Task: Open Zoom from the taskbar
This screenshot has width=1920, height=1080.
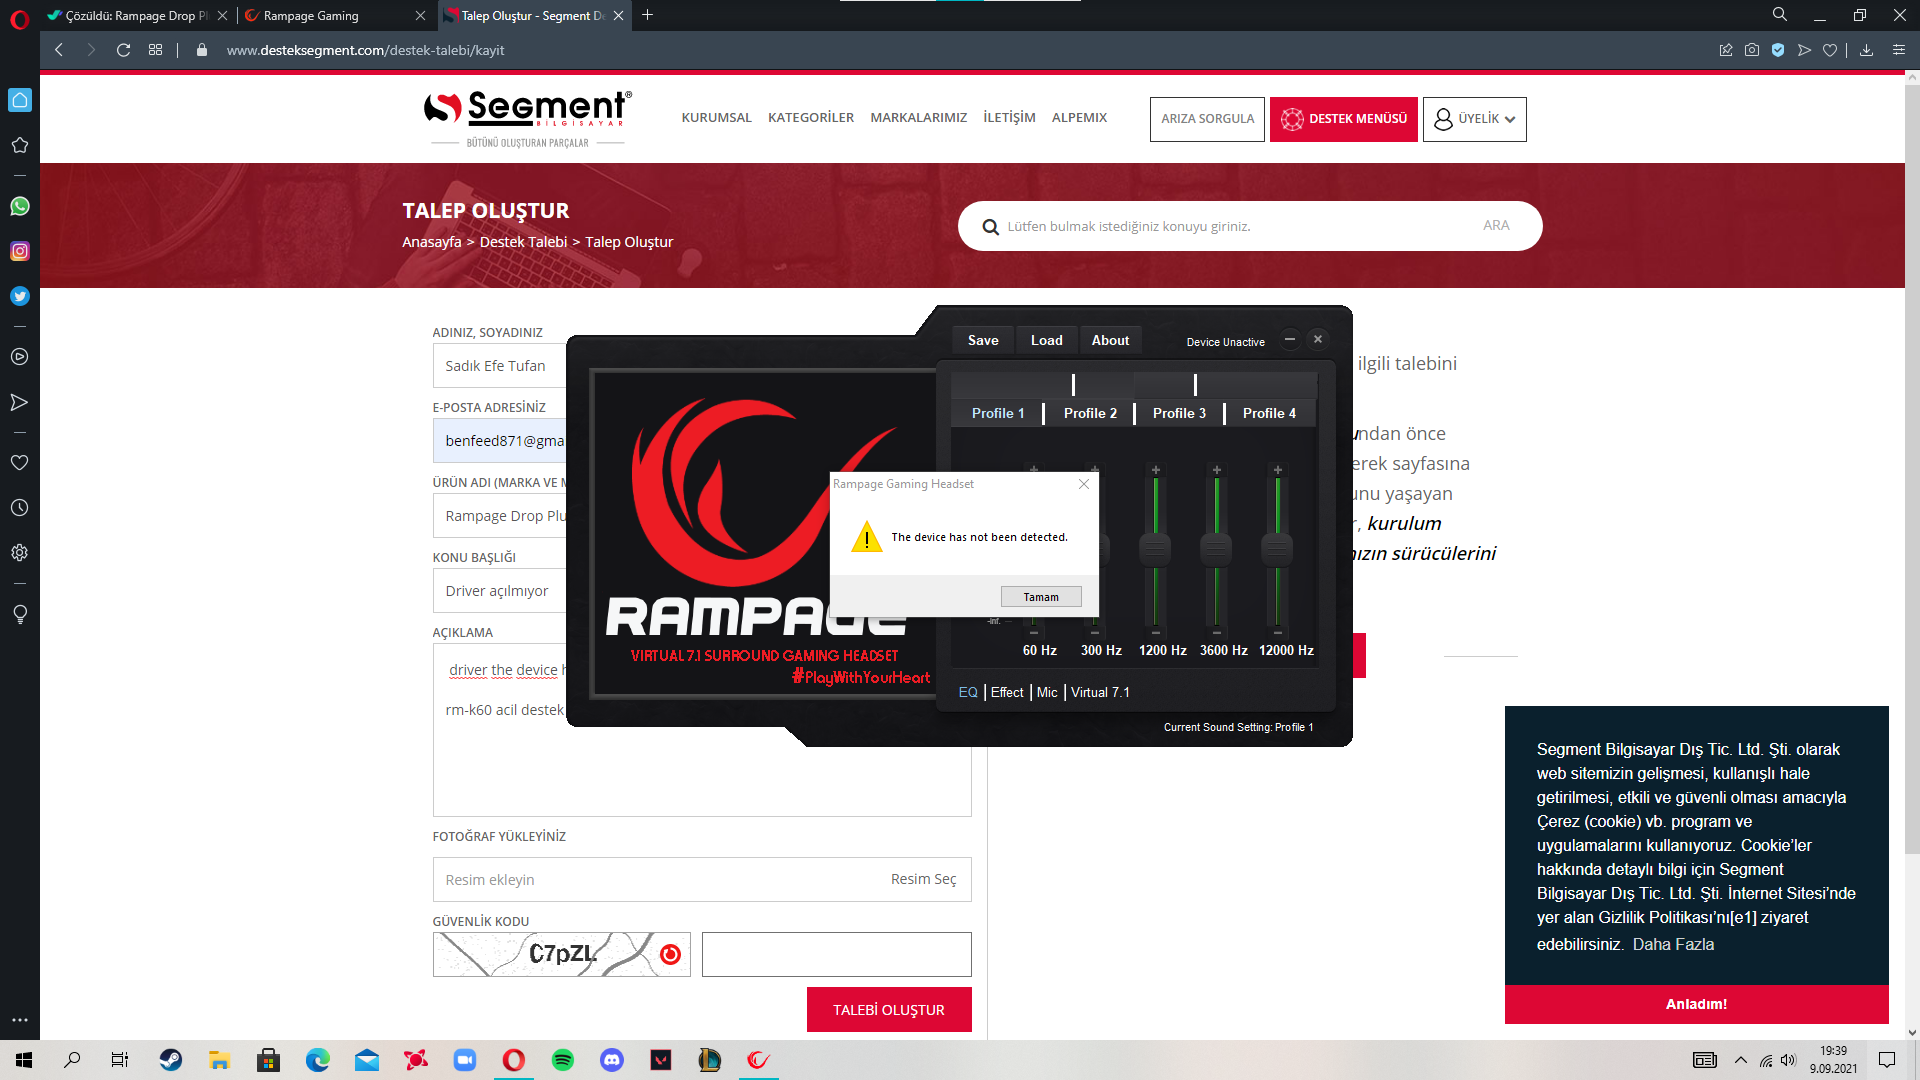Action: click(x=465, y=1060)
